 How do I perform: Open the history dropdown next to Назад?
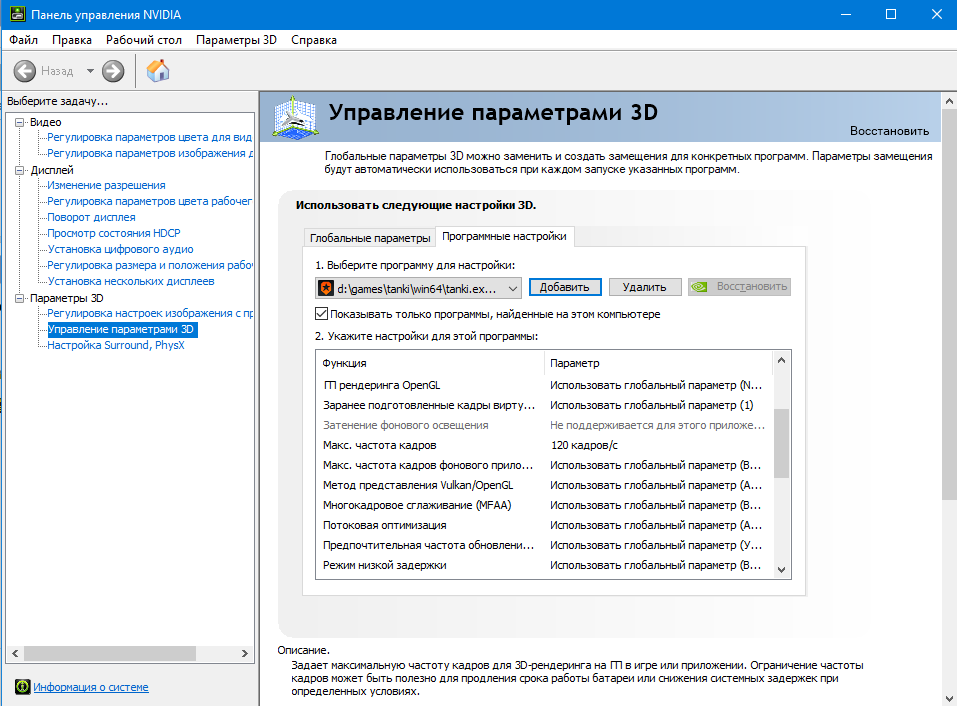[90, 71]
